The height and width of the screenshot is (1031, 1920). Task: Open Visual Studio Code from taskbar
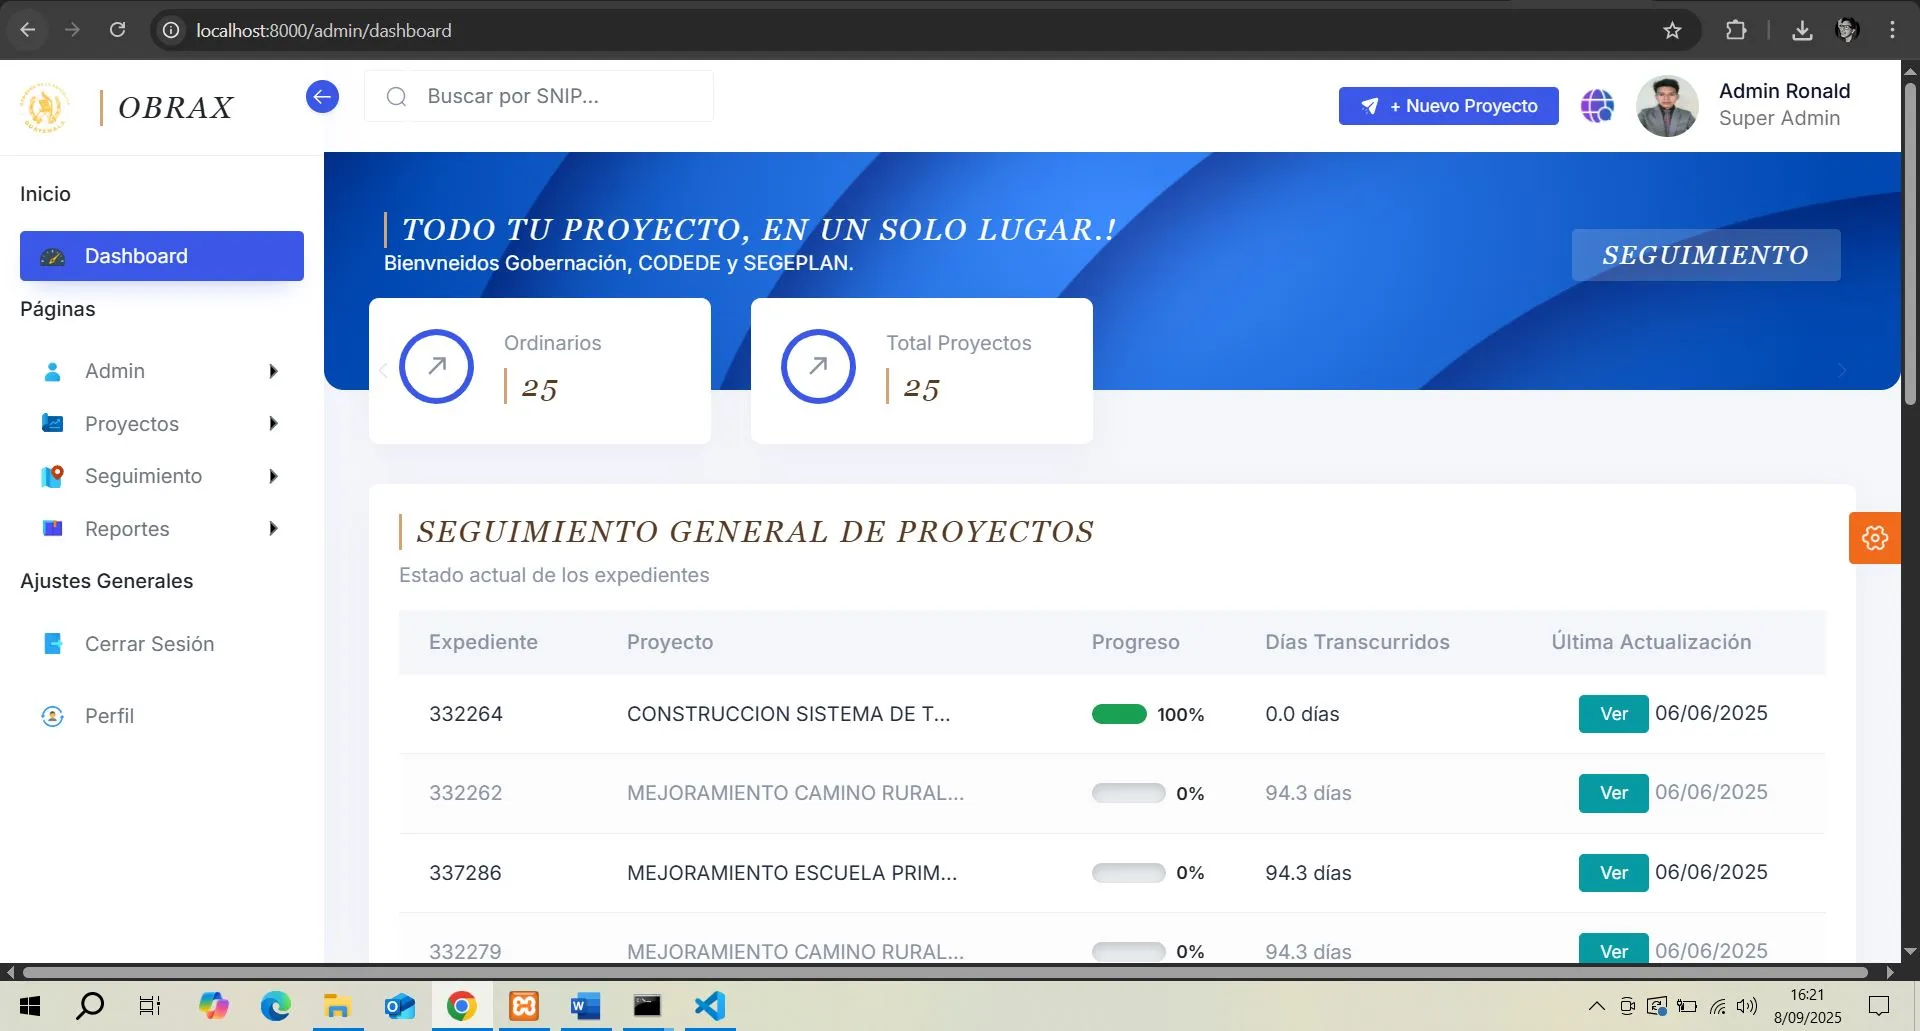tap(709, 1006)
